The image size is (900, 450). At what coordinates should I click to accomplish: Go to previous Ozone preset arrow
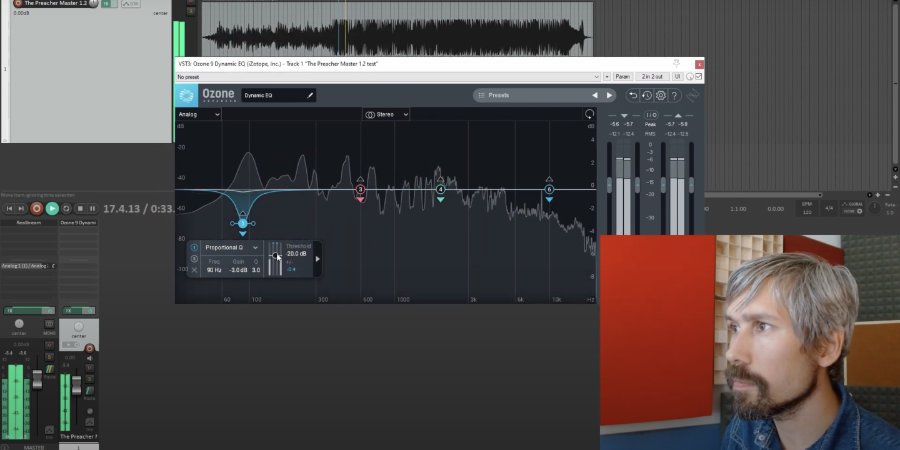tap(595, 95)
